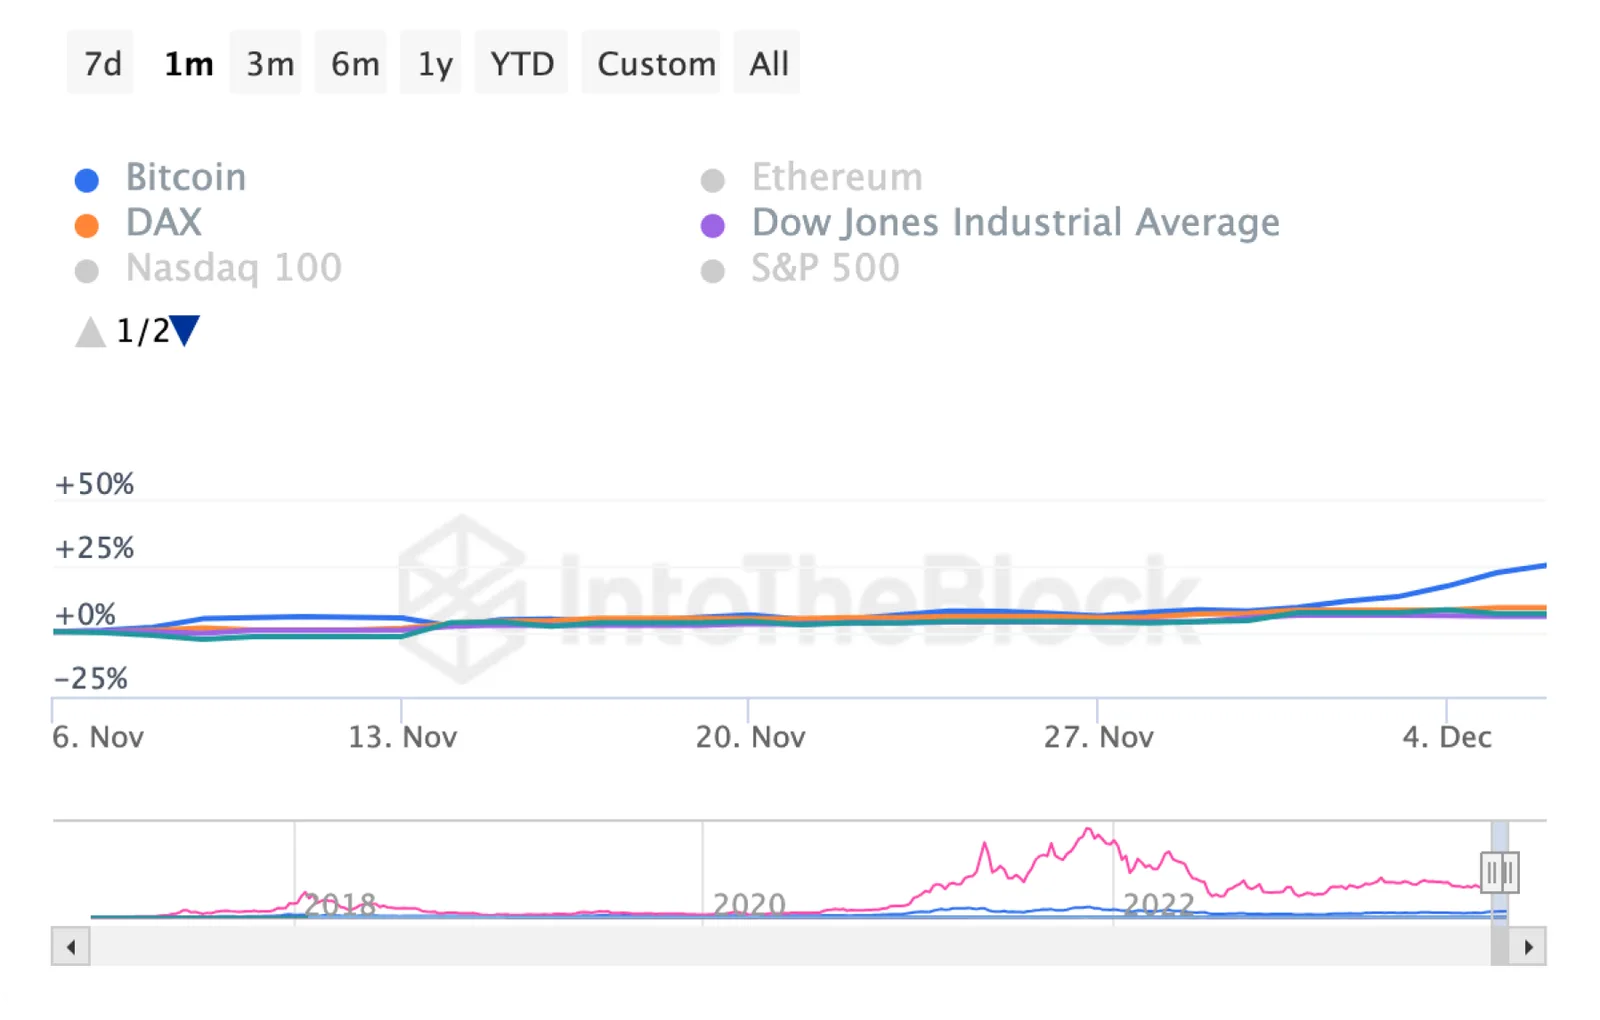Enable the S&P 500 series
This screenshot has height=1020, width=1600.
click(800, 268)
